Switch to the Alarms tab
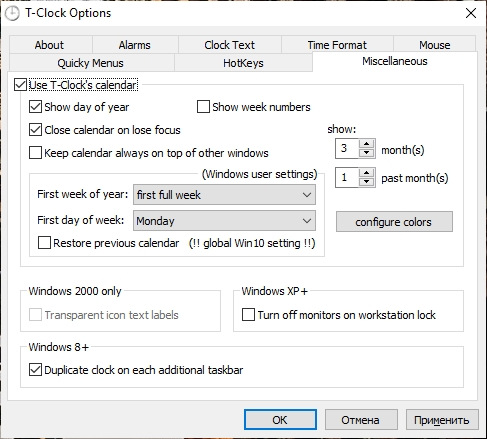This screenshot has width=487, height=439. pyautogui.click(x=135, y=45)
